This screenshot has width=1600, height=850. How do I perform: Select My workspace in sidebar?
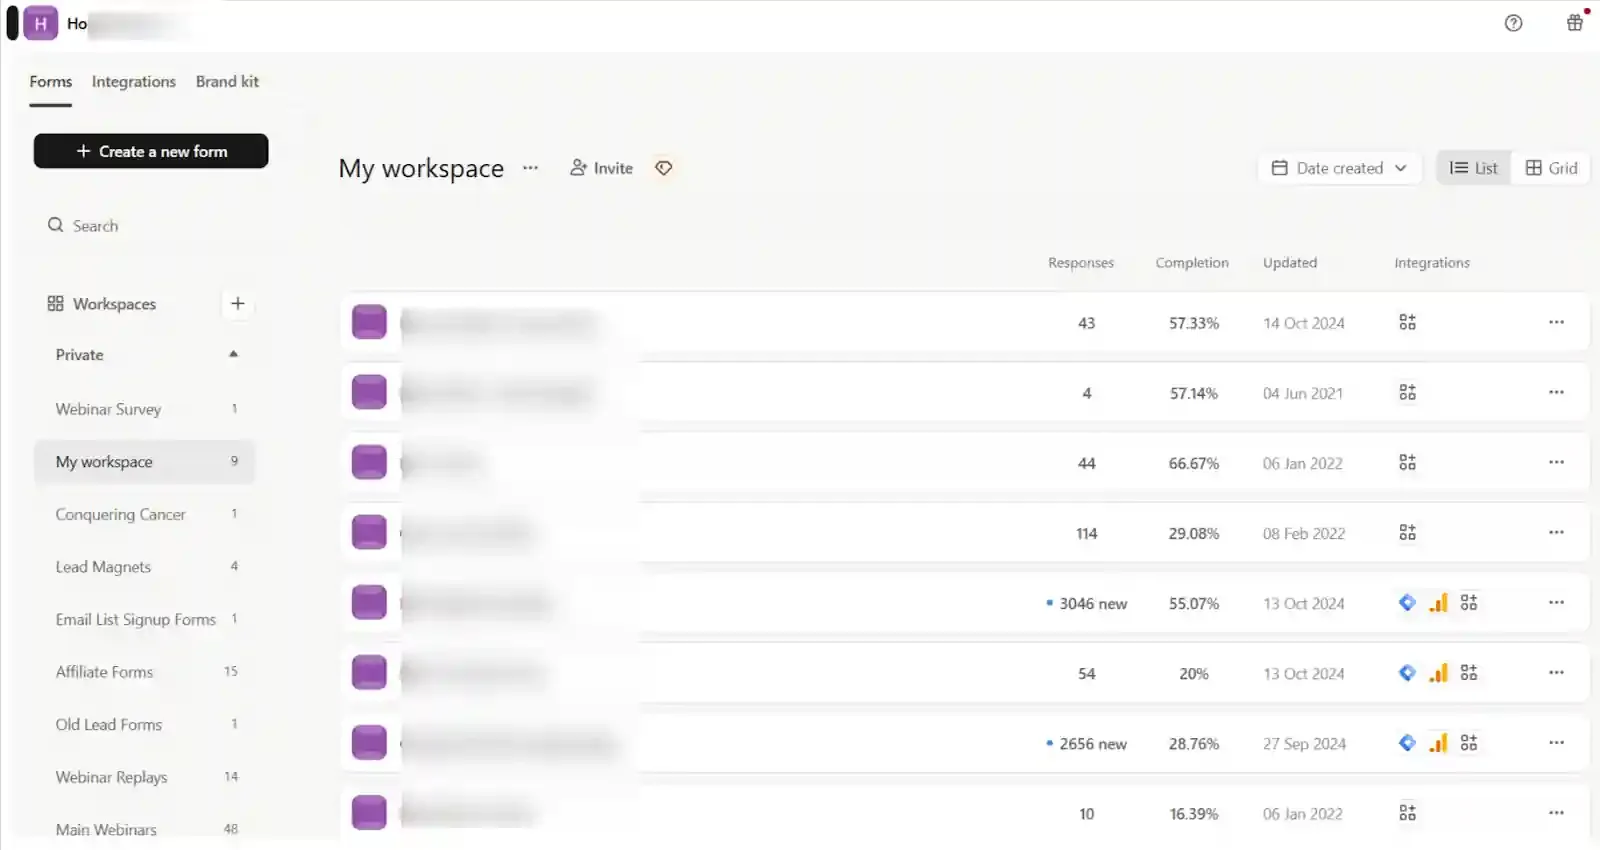145,462
